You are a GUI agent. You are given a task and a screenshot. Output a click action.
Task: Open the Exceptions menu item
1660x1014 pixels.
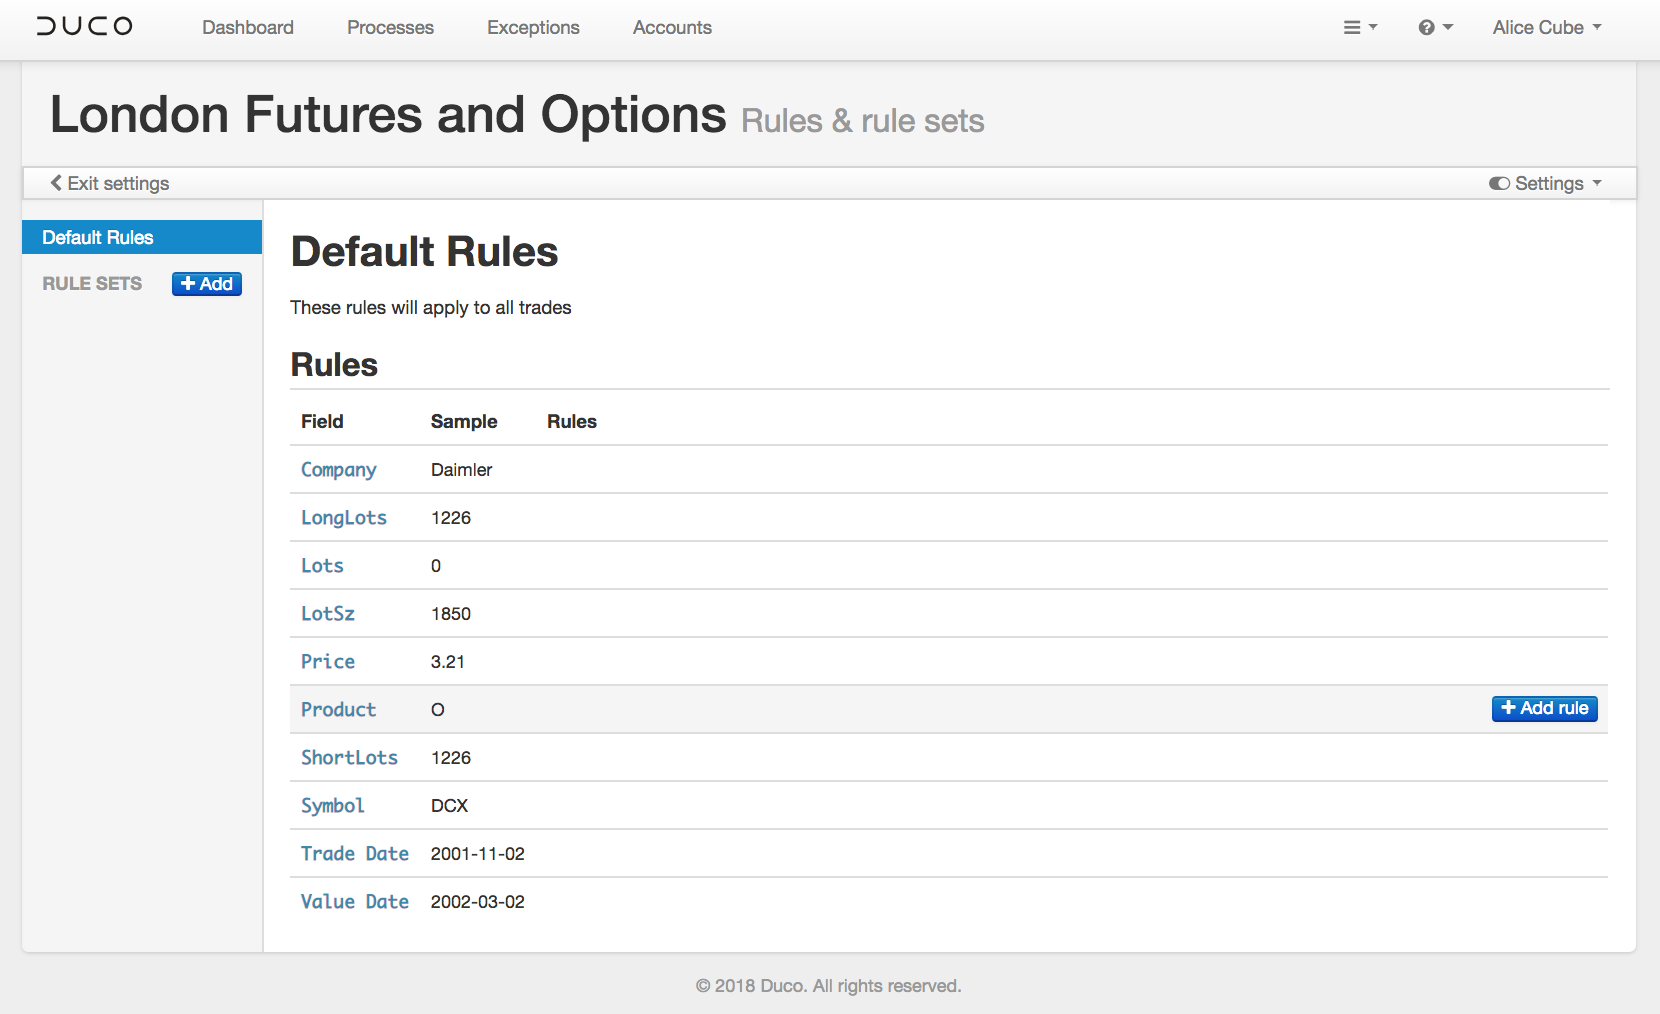coord(533,27)
